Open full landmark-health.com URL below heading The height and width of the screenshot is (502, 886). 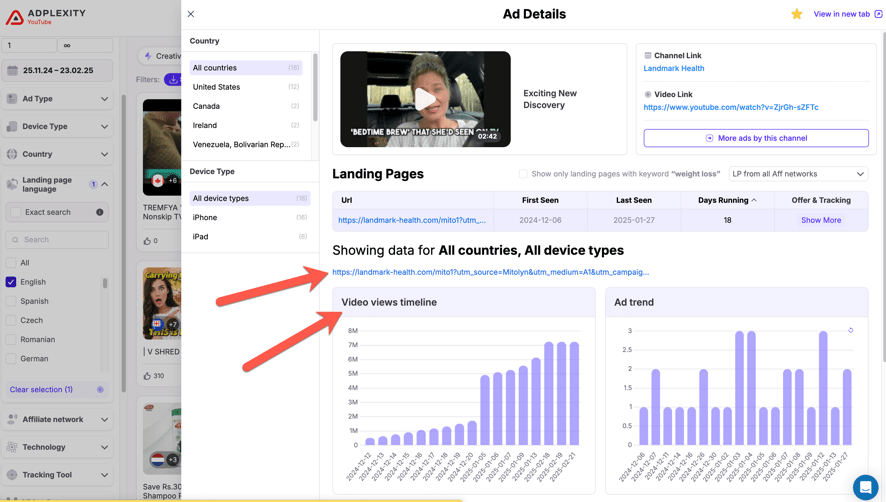point(490,272)
